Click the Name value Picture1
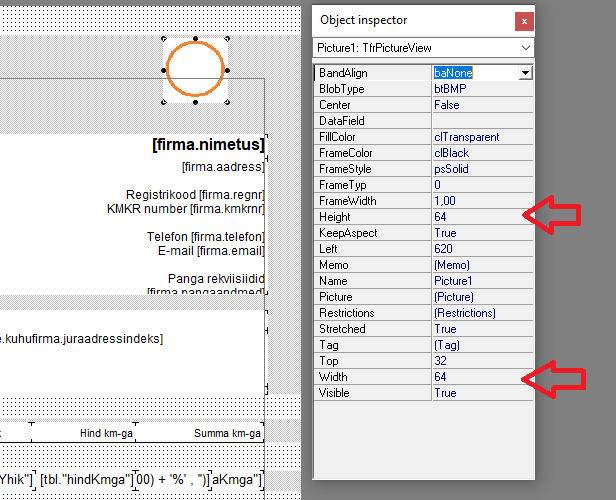 point(482,281)
